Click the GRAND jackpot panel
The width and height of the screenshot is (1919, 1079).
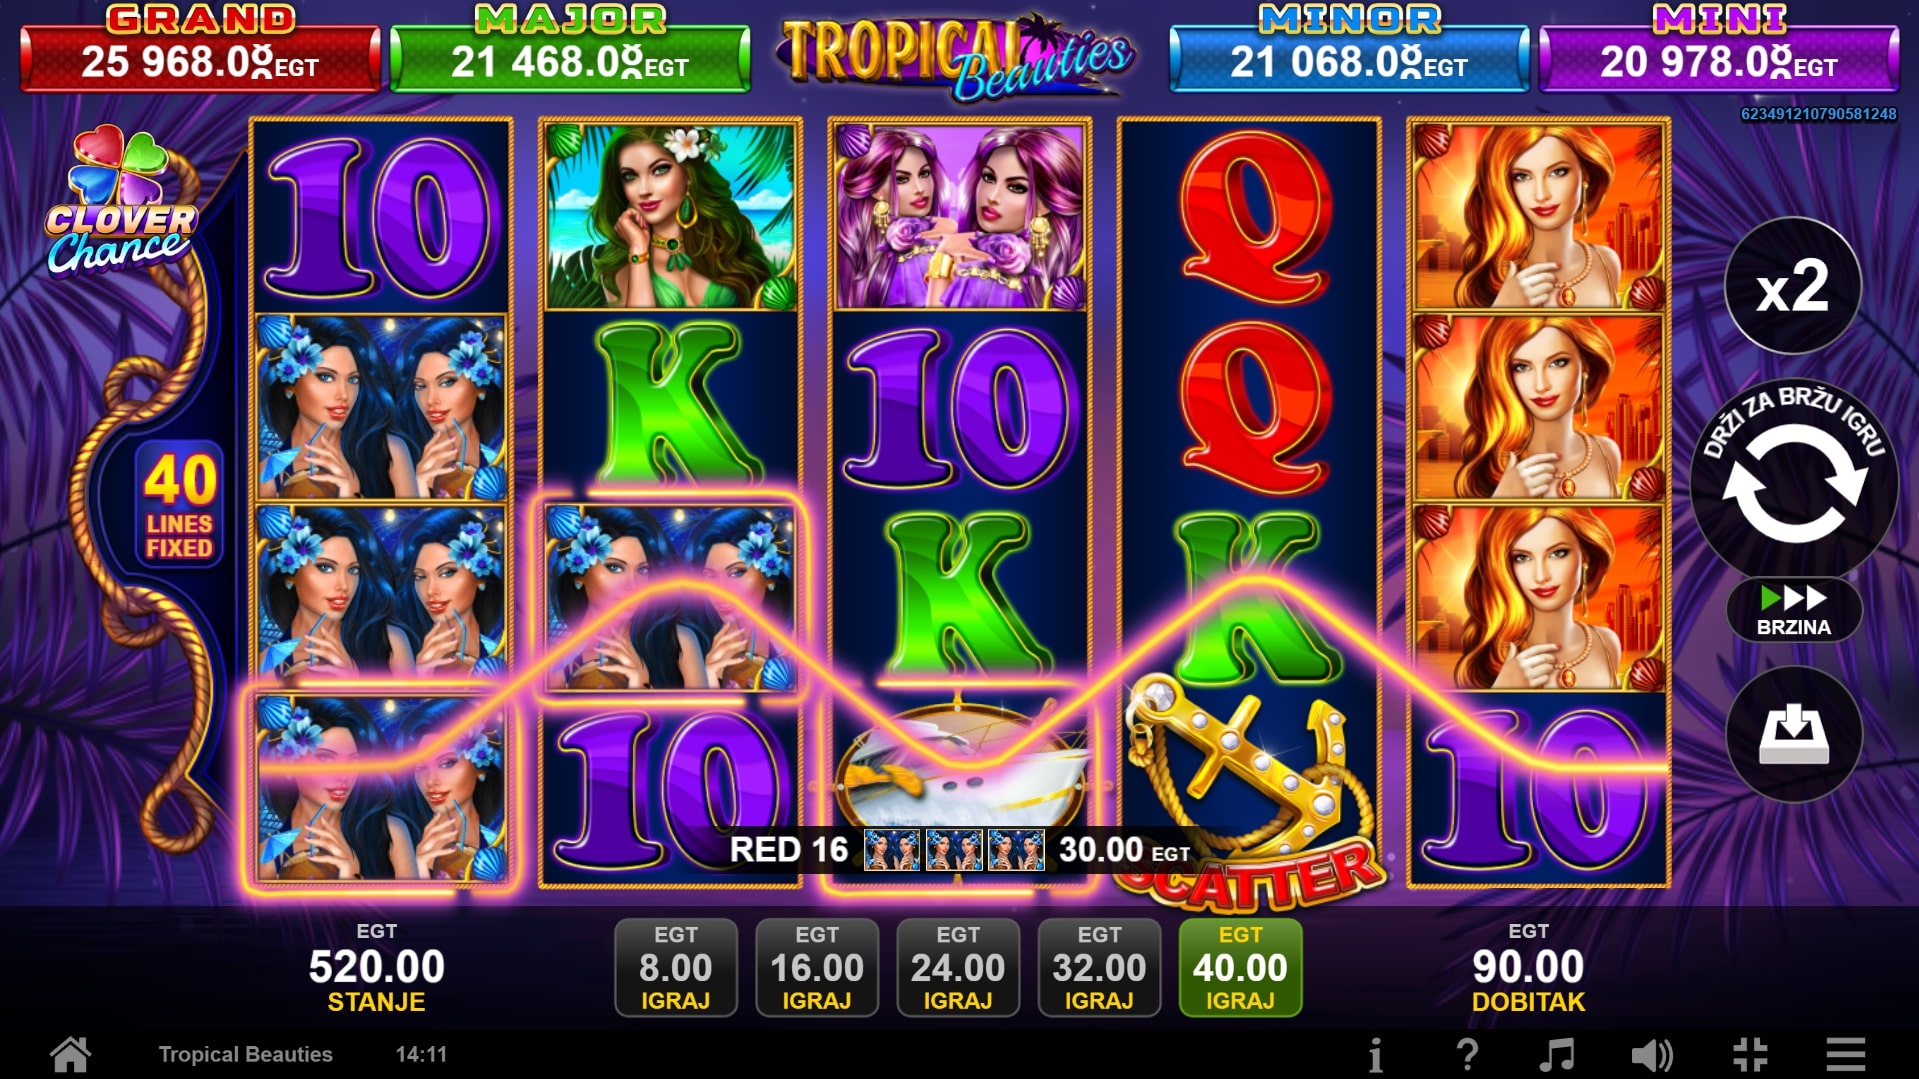click(x=200, y=50)
